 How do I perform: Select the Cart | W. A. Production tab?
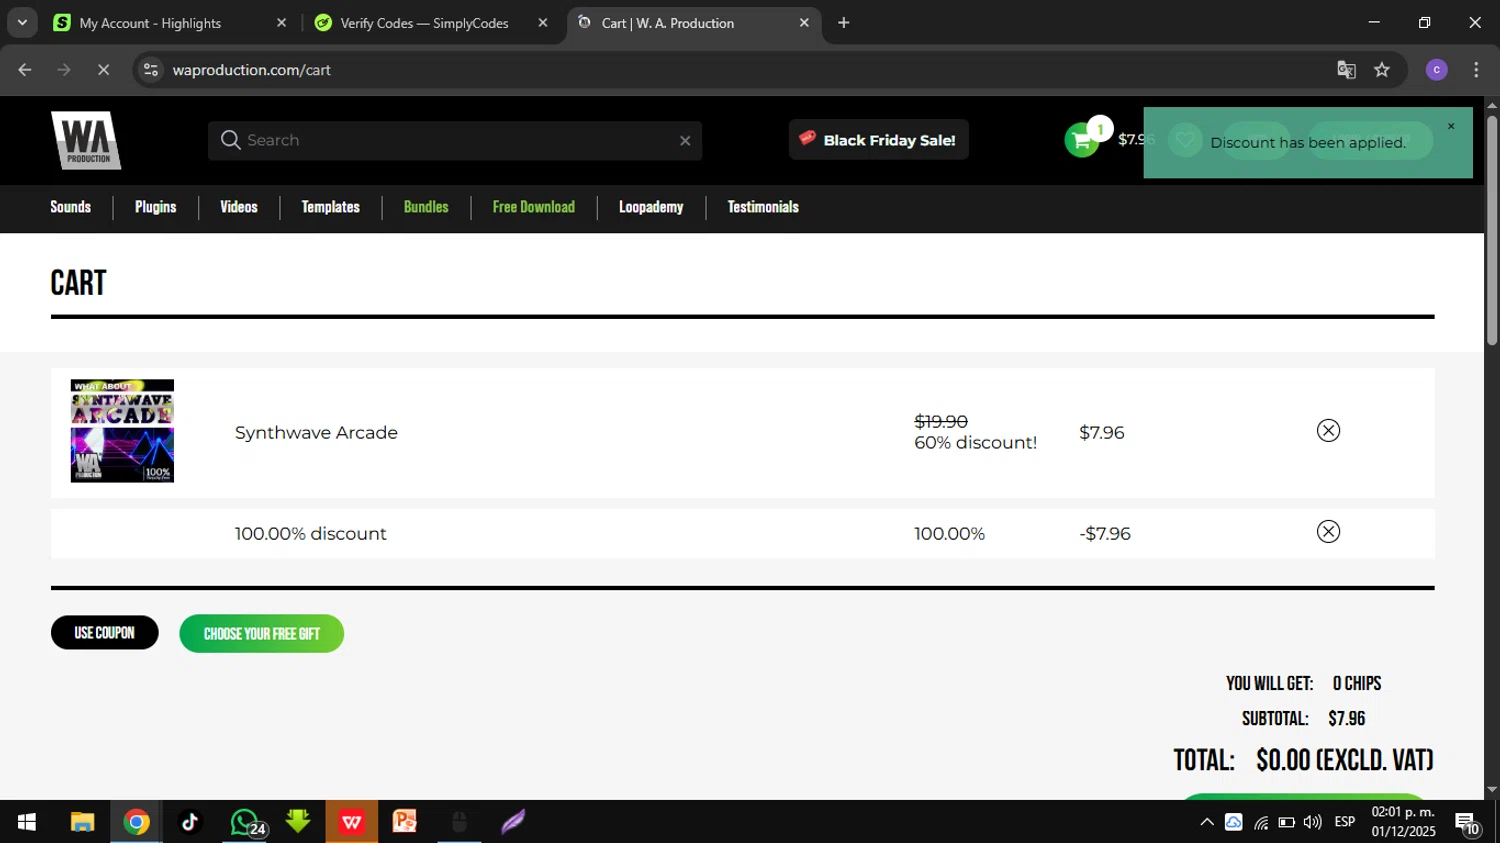[668, 23]
